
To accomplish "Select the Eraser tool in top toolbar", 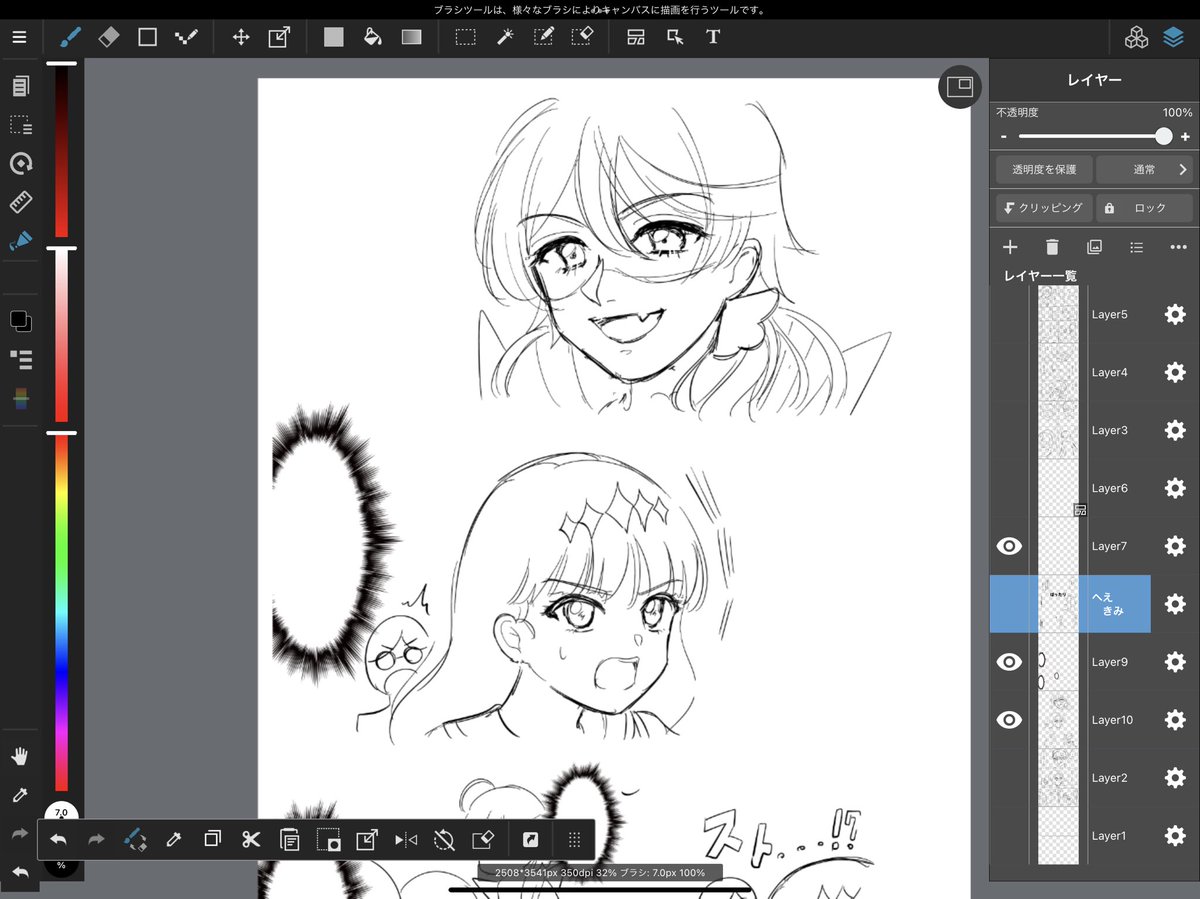I will pyautogui.click(x=109, y=37).
